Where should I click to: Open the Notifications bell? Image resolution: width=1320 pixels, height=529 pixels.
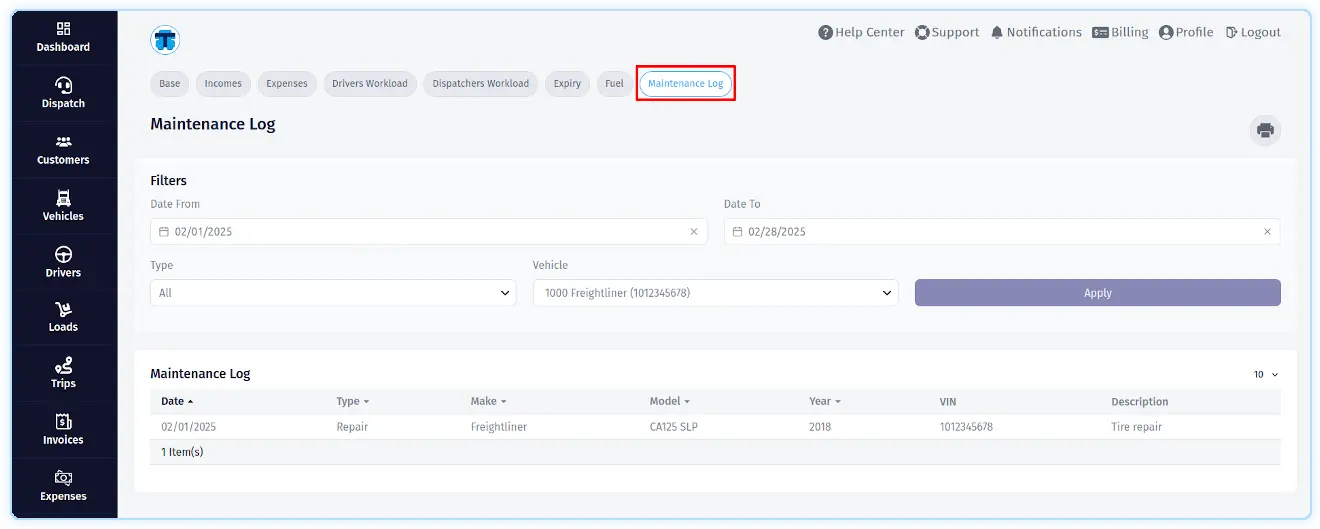pyautogui.click(x=1036, y=32)
